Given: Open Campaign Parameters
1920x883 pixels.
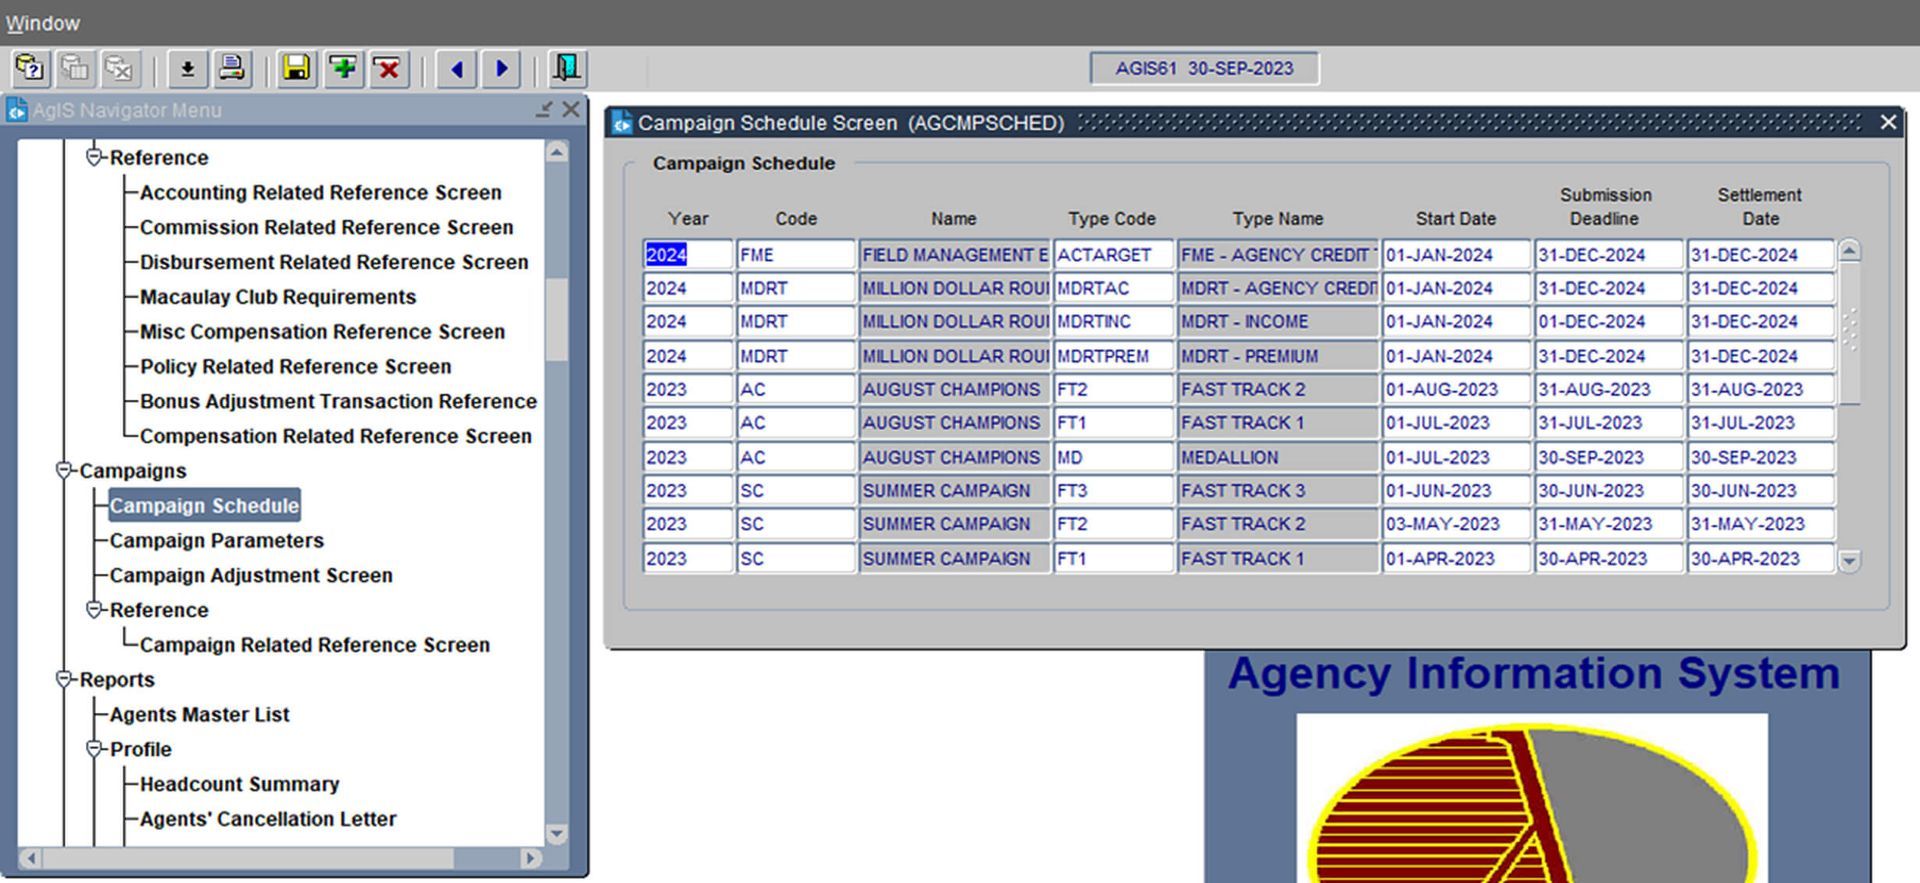Looking at the screenshot, I should (x=217, y=540).
